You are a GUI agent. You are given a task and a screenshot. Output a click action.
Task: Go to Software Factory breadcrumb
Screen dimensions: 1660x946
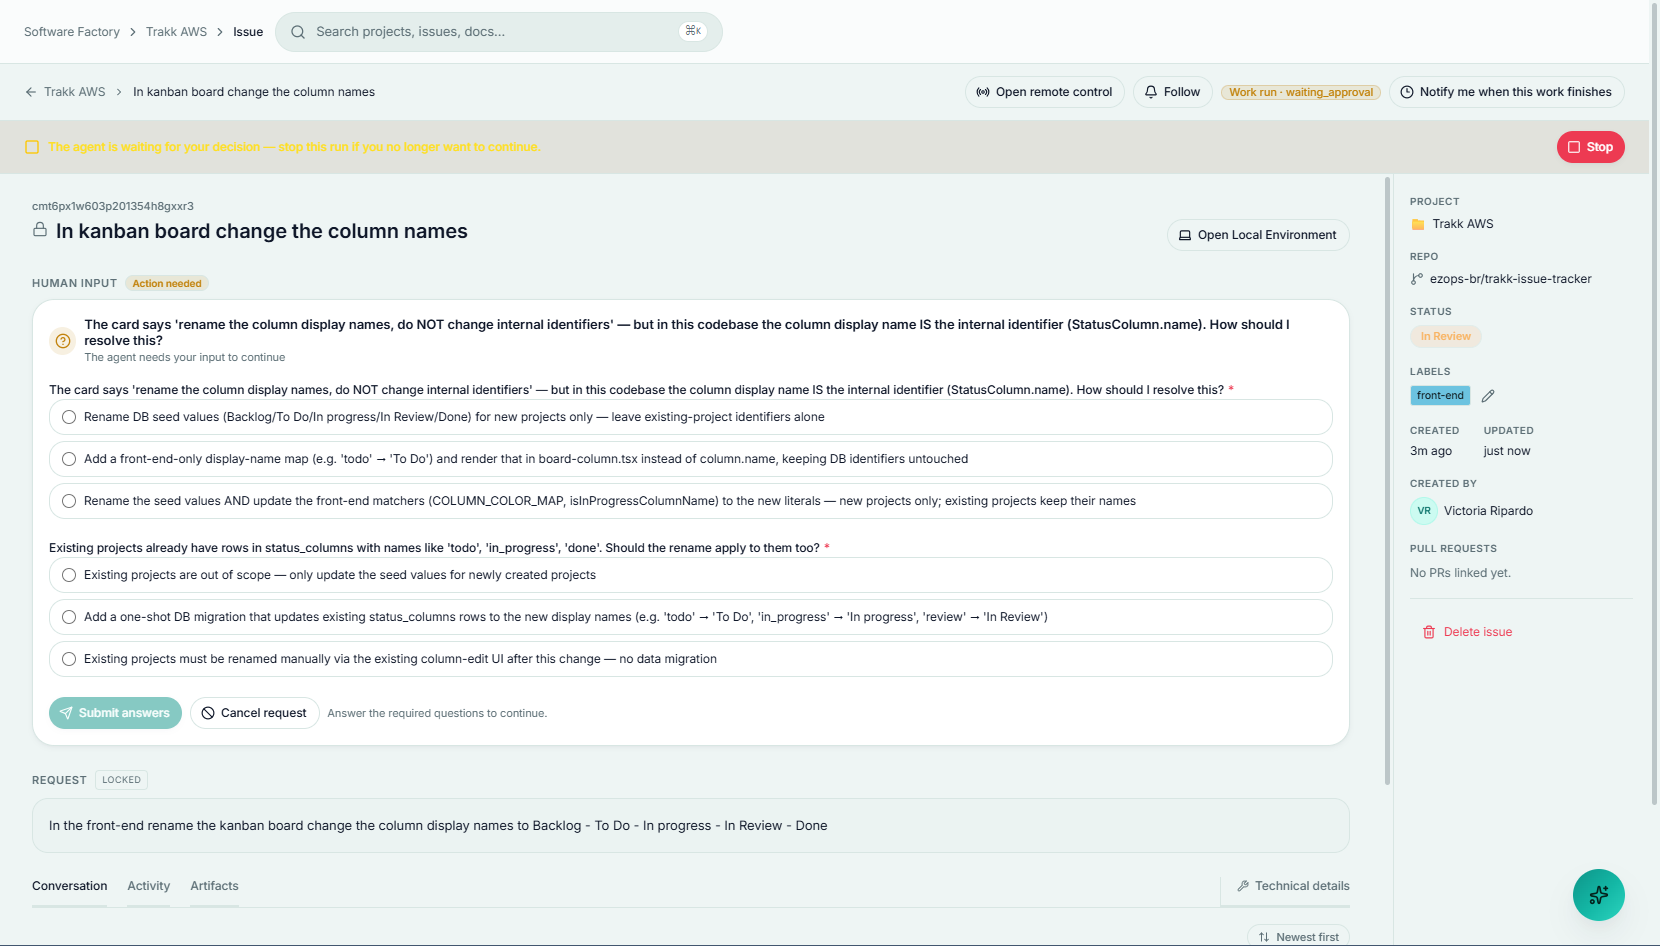[x=72, y=32]
